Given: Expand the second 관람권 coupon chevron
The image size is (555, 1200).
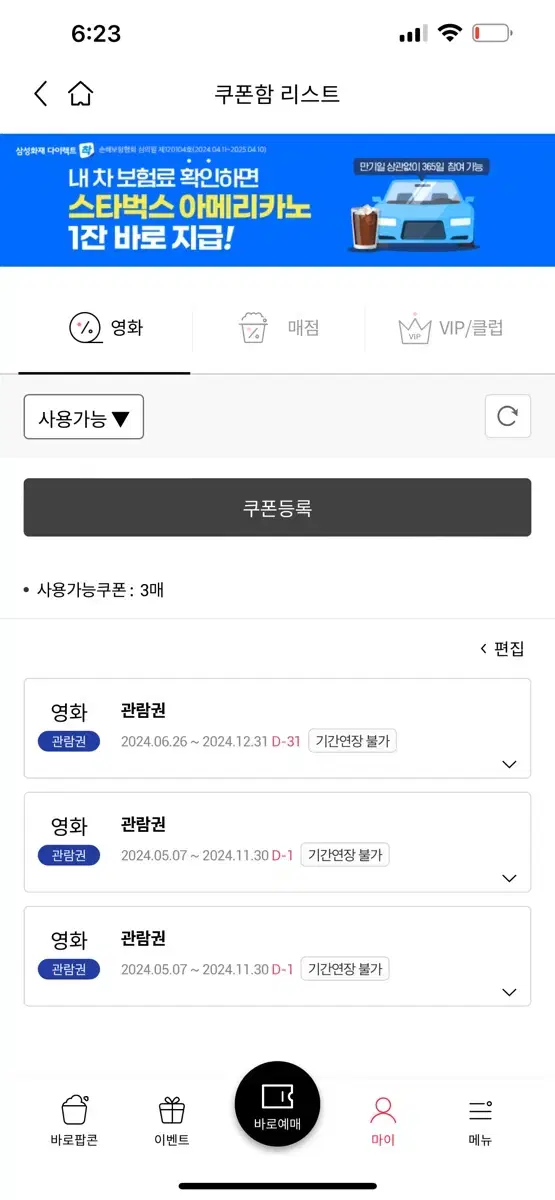Looking at the screenshot, I should tap(509, 879).
